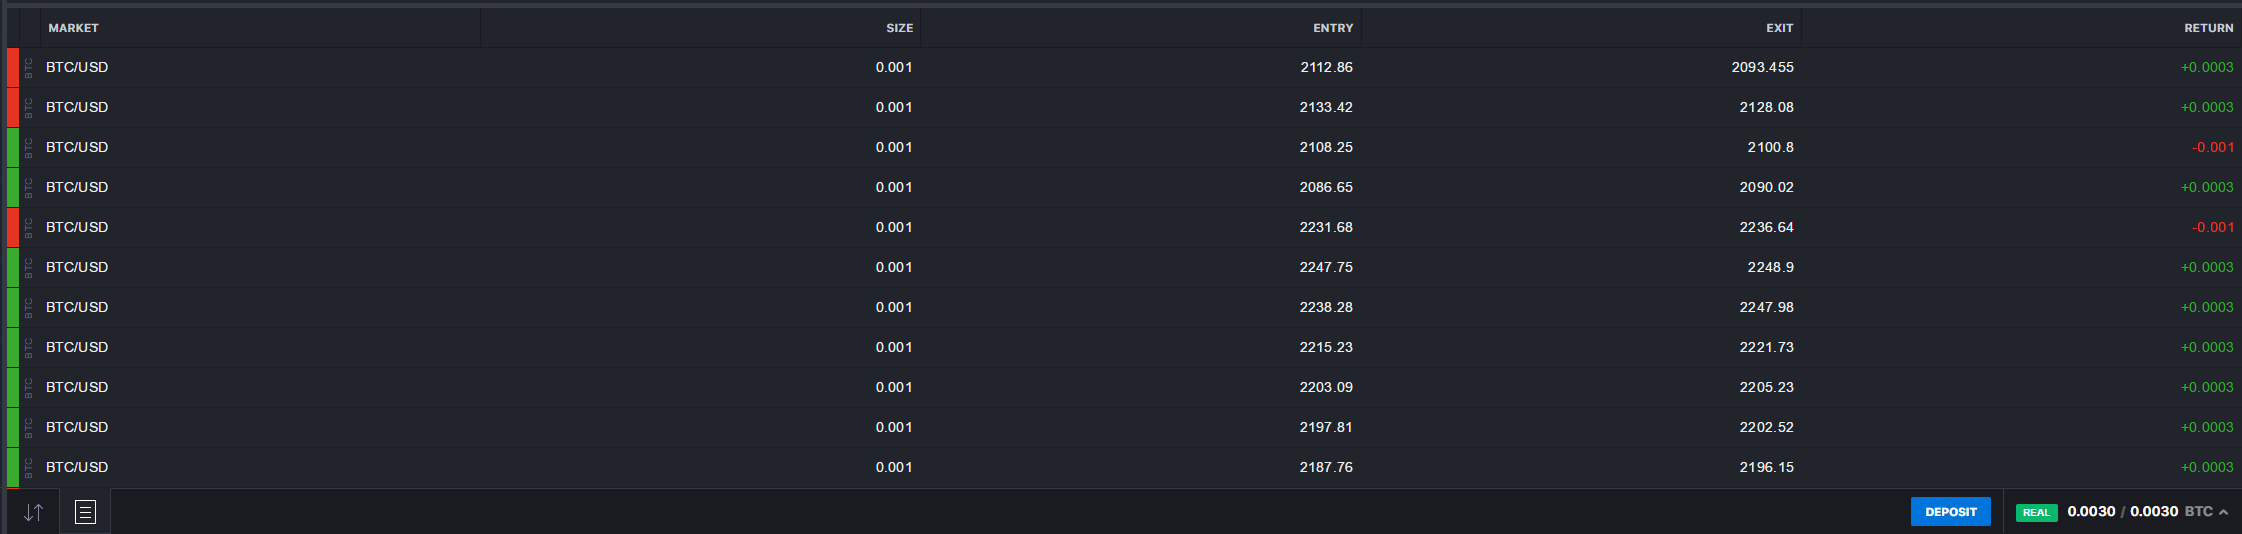The image size is (2242, 534).
Task: Sort by the SIZE column header
Action: 899,28
